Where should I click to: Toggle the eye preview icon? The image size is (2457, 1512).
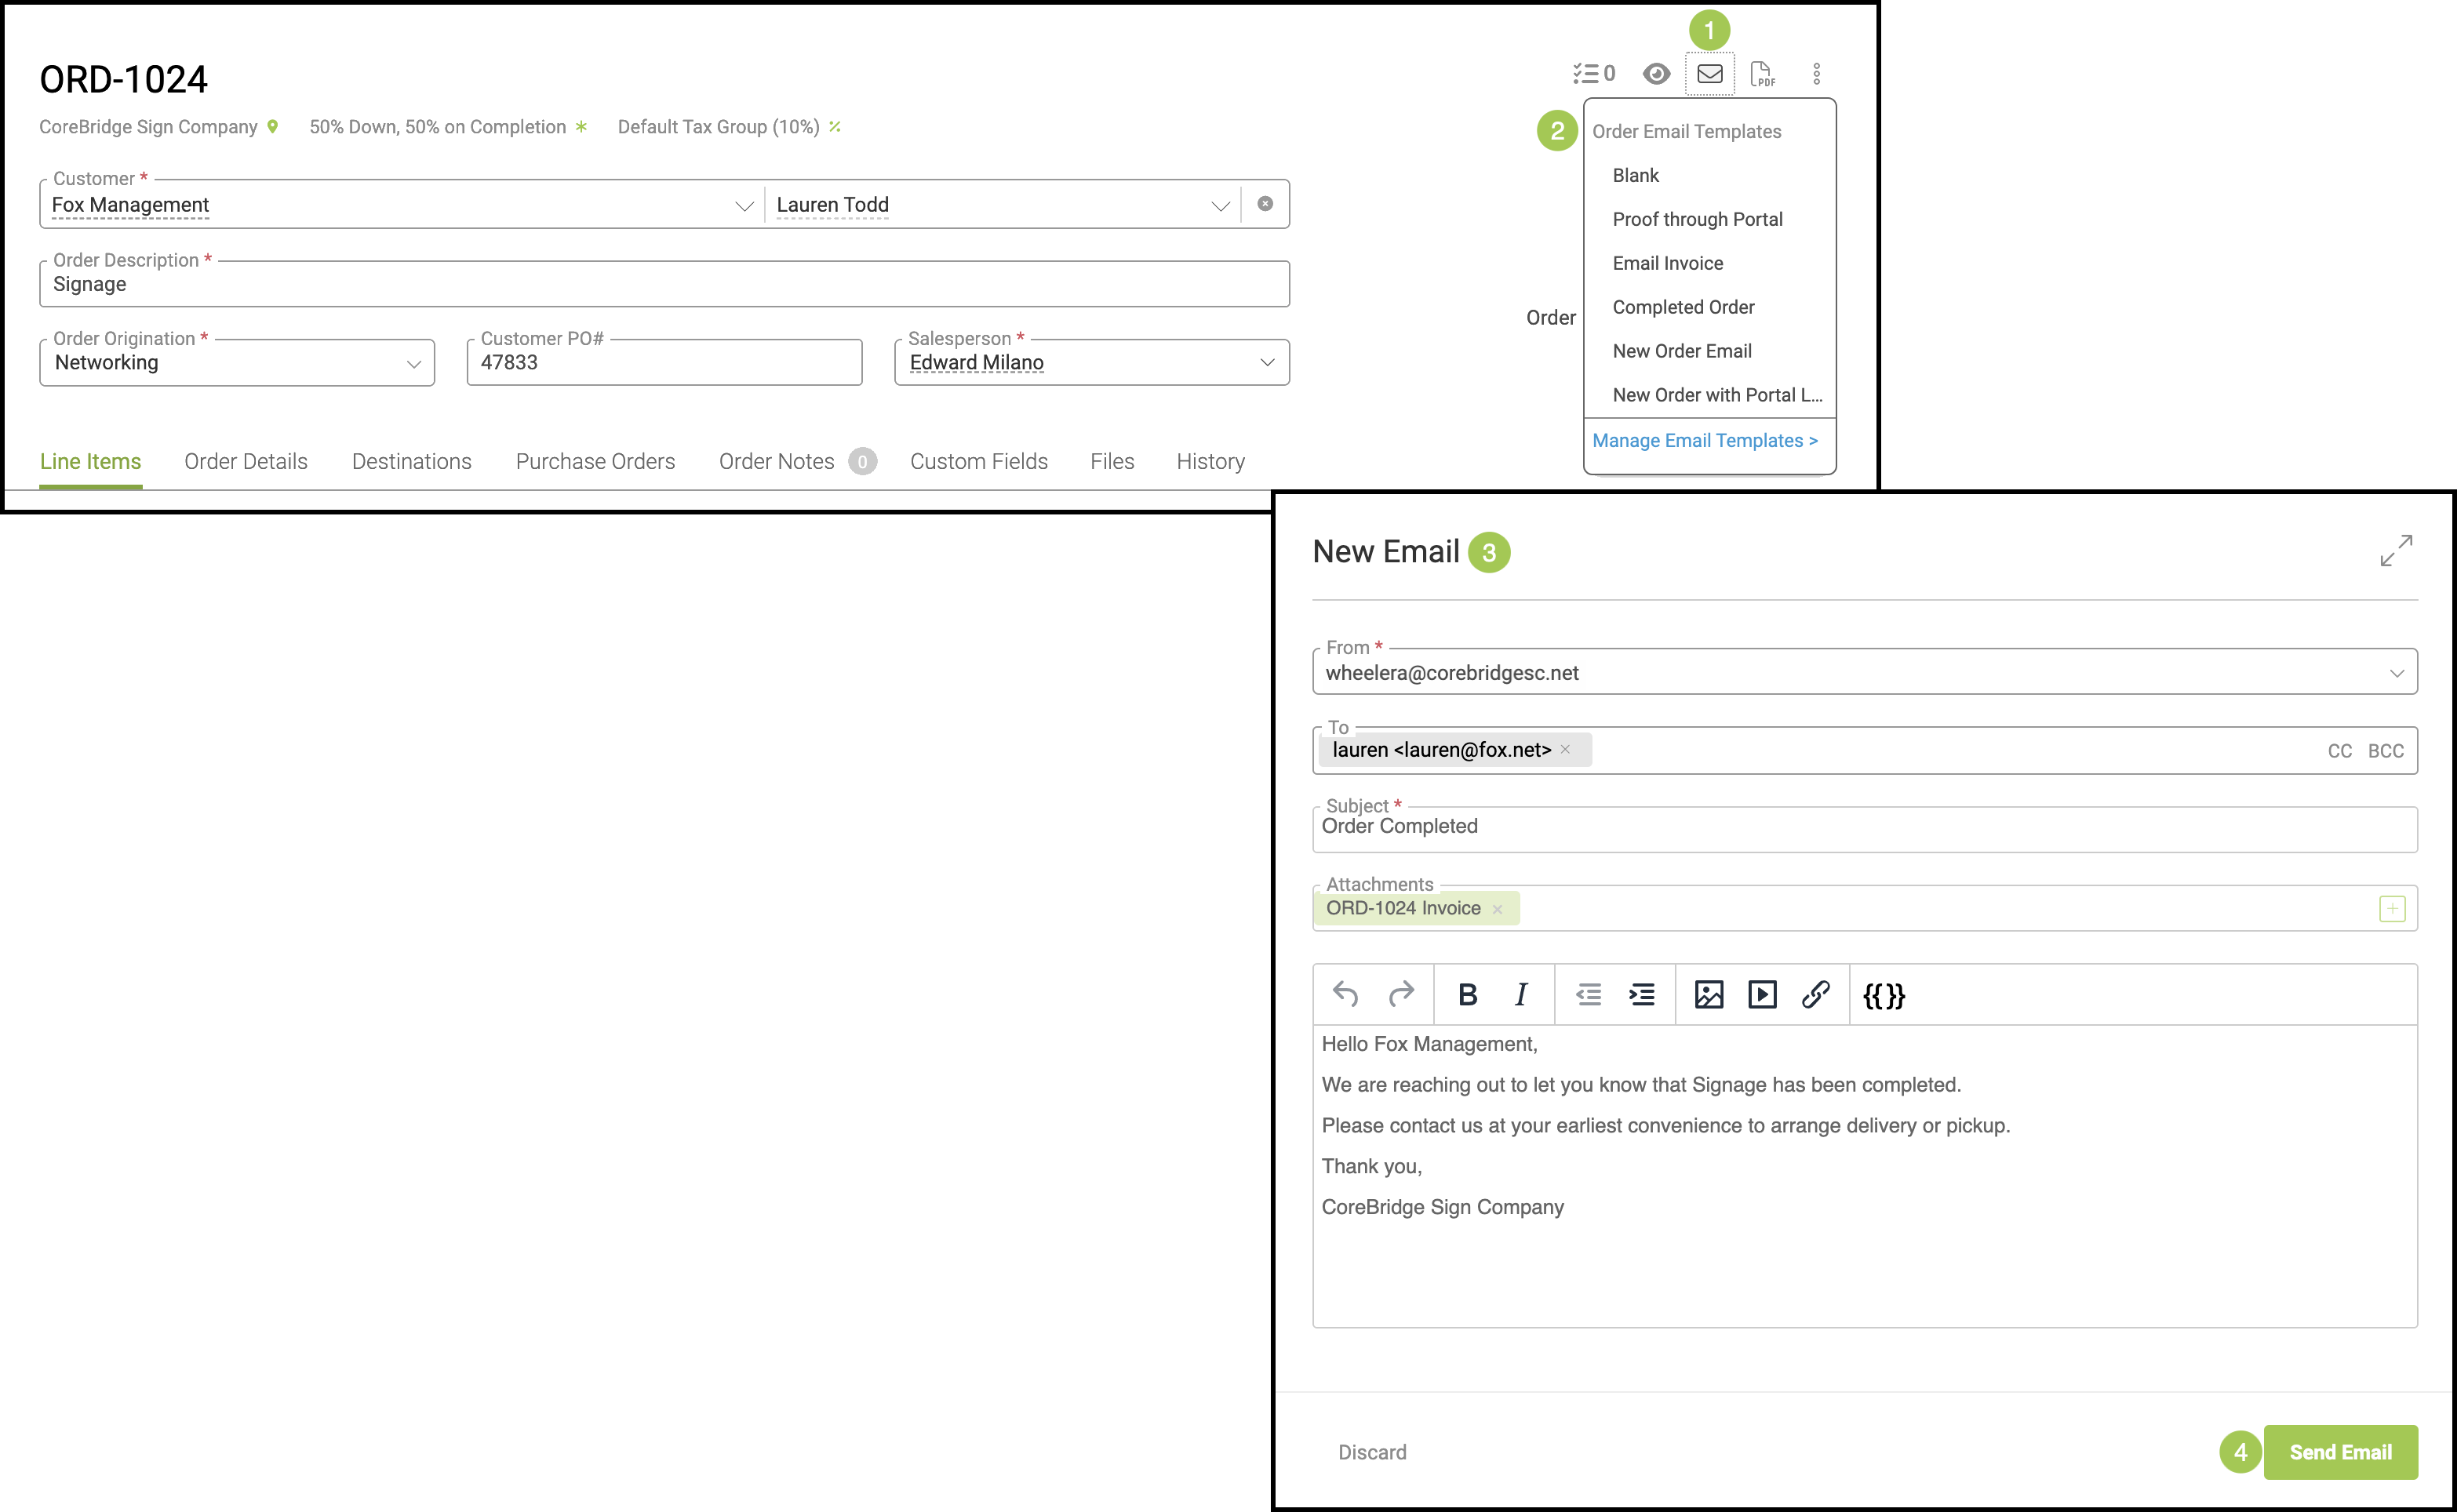click(x=1656, y=74)
